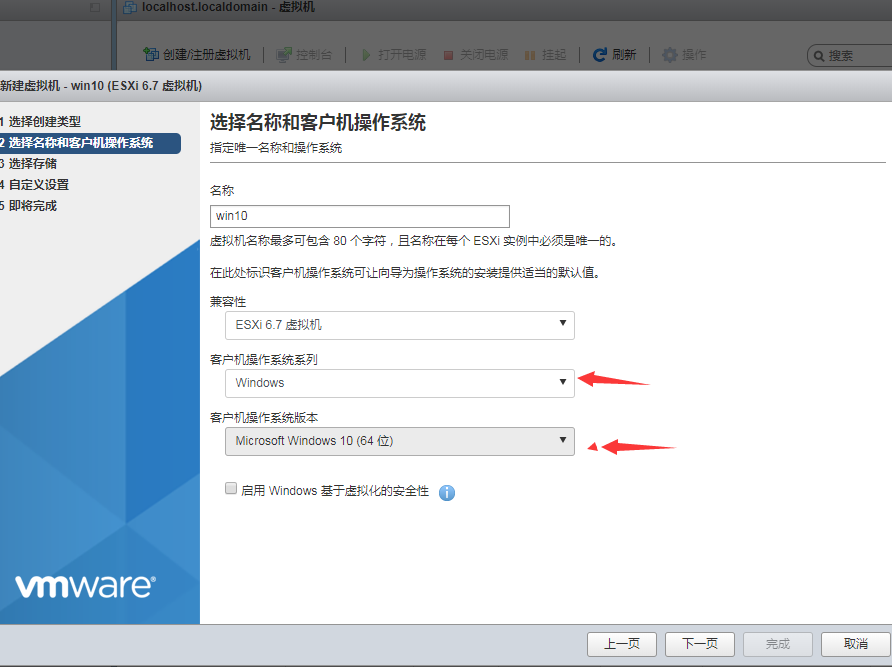Viewport: 892px width, 667px height.
Task: Click the name field containing win10
Action: pyautogui.click(x=360, y=216)
